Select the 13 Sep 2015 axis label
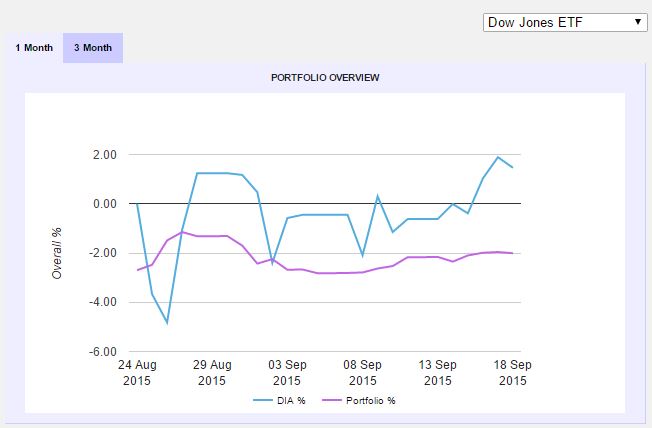The image size is (652, 428). [437, 373]
